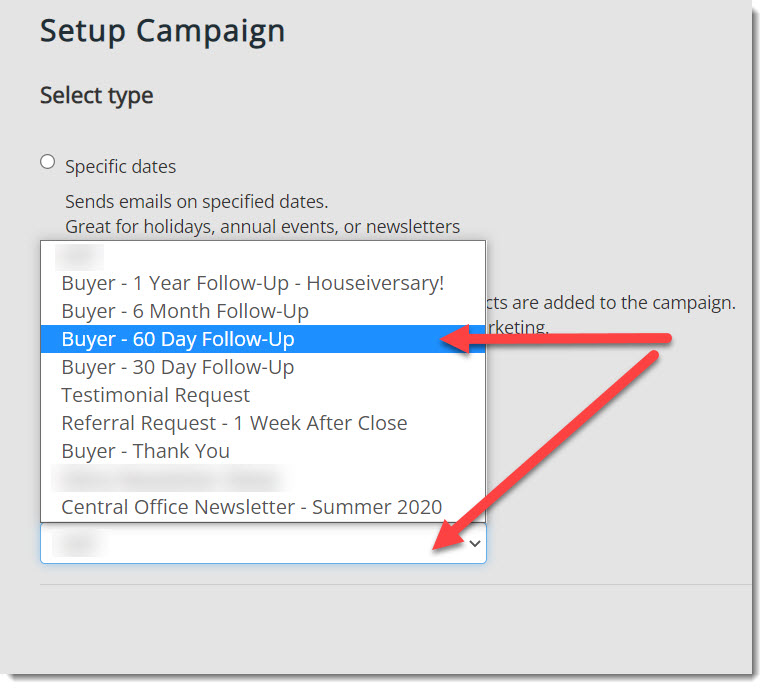The width and height of the screenshot is (767, 689).
Task: Click the campaign select box field
Action: pos(250,543)
